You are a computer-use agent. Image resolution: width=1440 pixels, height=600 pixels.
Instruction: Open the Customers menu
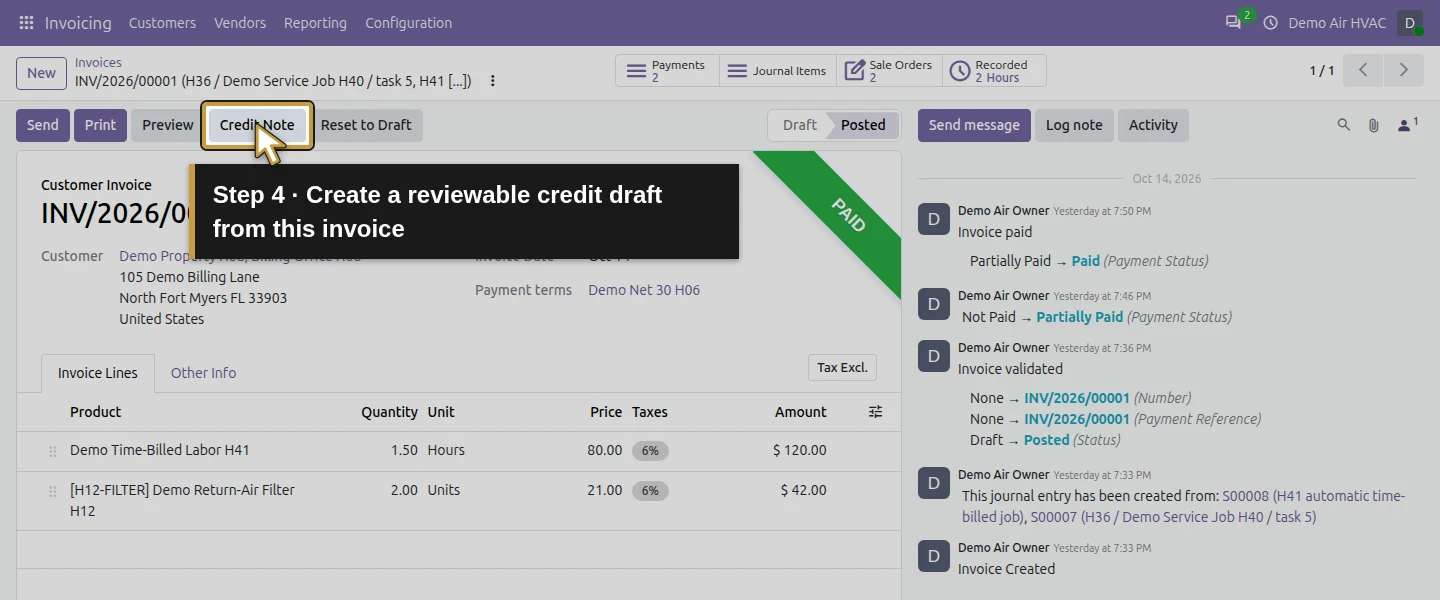(x=162, y=22)
